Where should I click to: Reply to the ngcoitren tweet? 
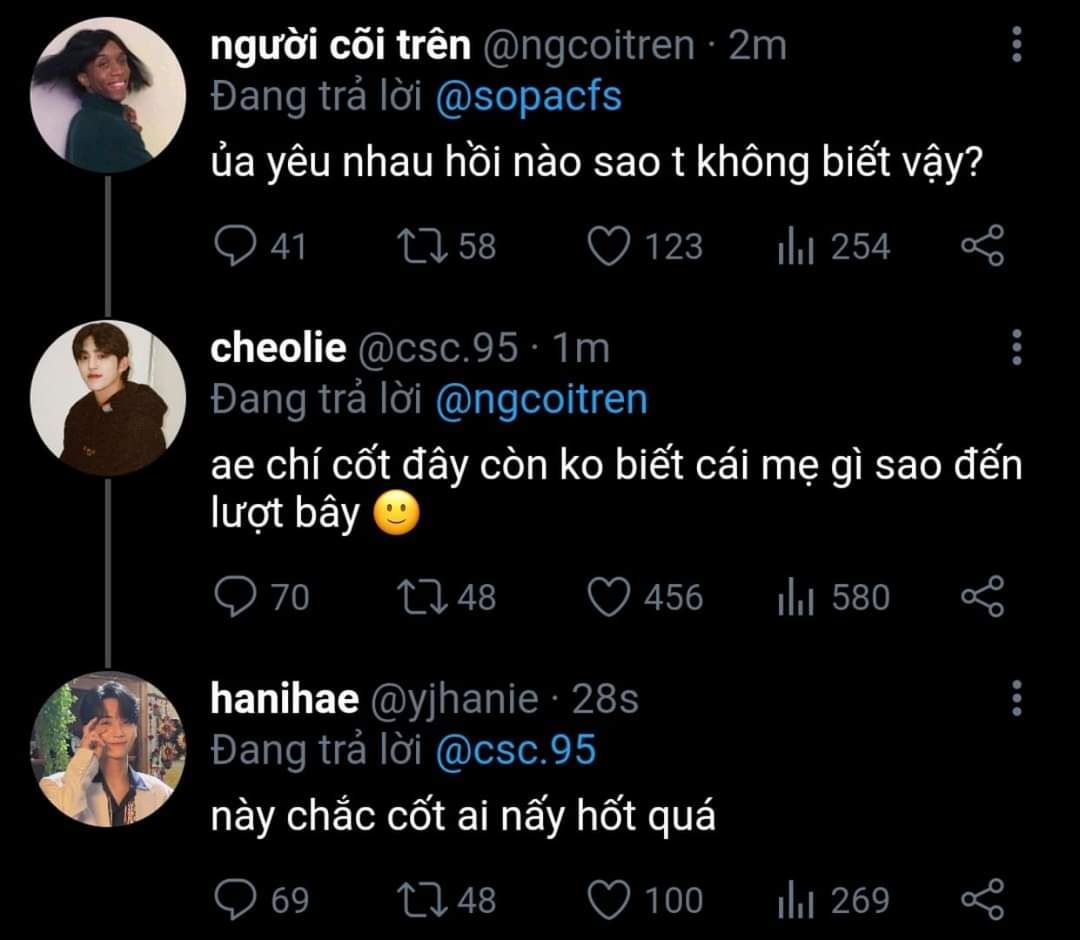point(236,246)
